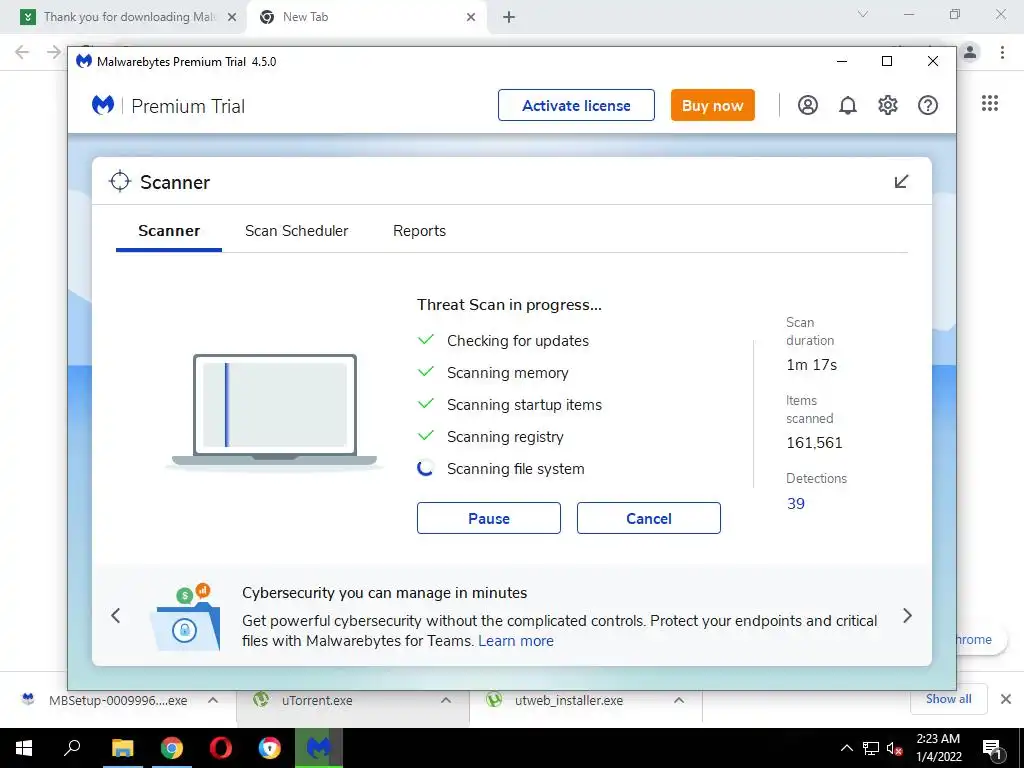The height and width of the screenshot is (768, 1024).
Task: Open Opera browser from taskbar
Action: tap(221, 748)
